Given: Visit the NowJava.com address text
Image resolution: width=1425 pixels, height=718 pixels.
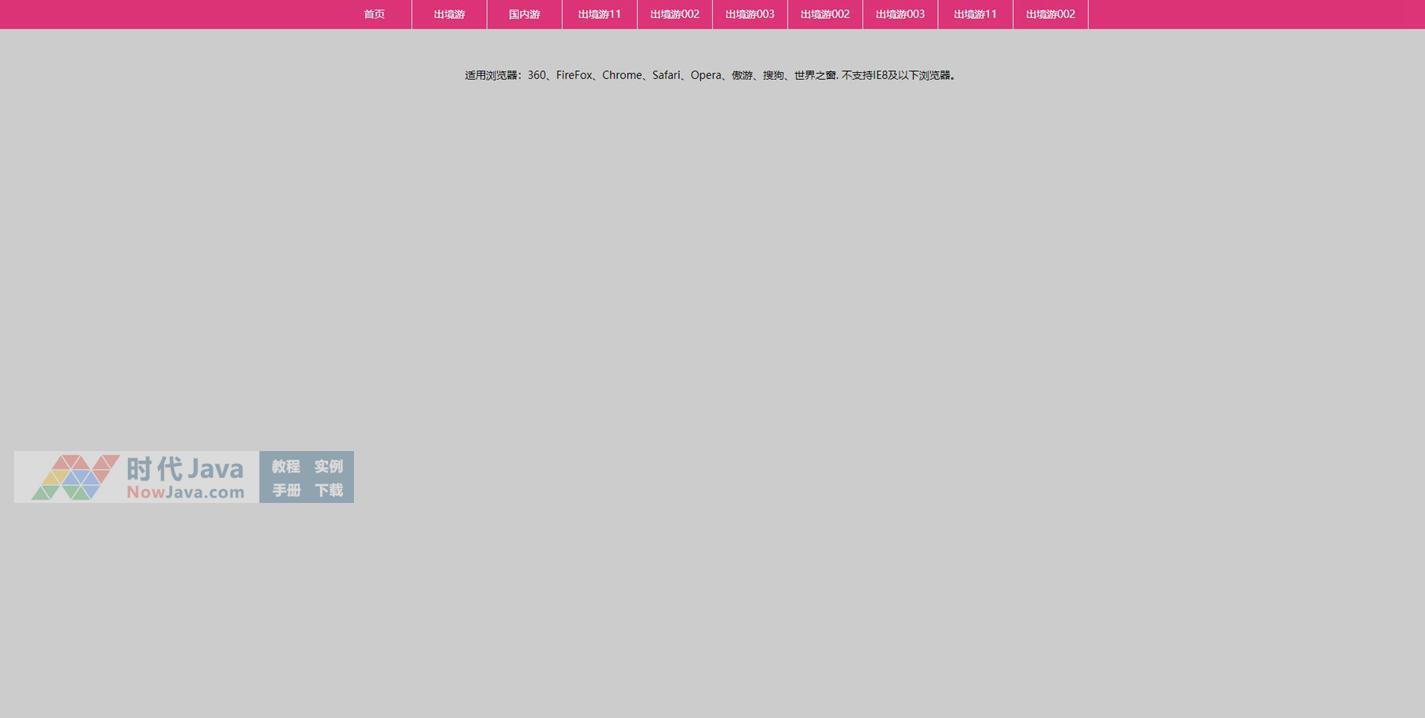Looking at the screenshot, I should tap(185, 492).
